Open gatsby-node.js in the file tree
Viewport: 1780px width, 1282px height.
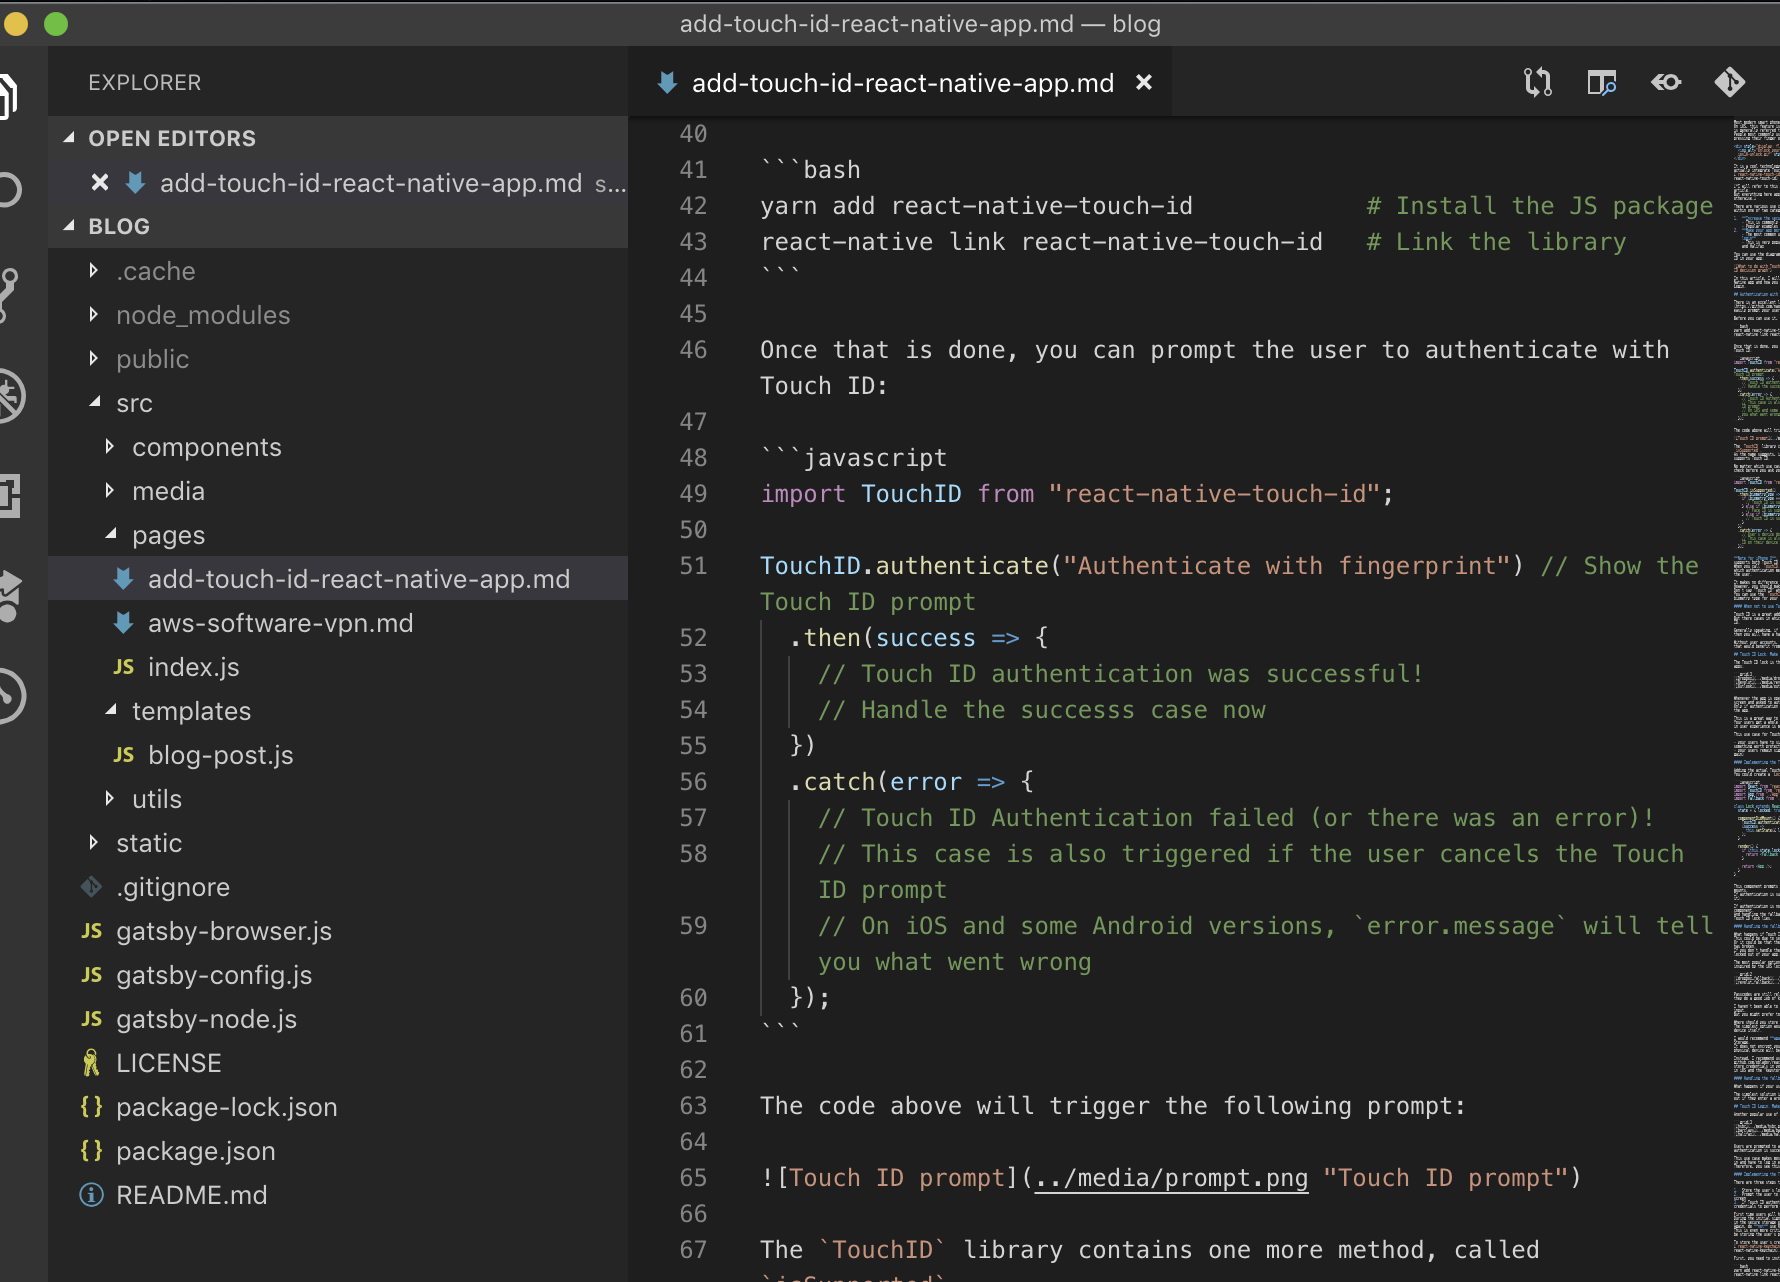click(x=338, y=1019)
